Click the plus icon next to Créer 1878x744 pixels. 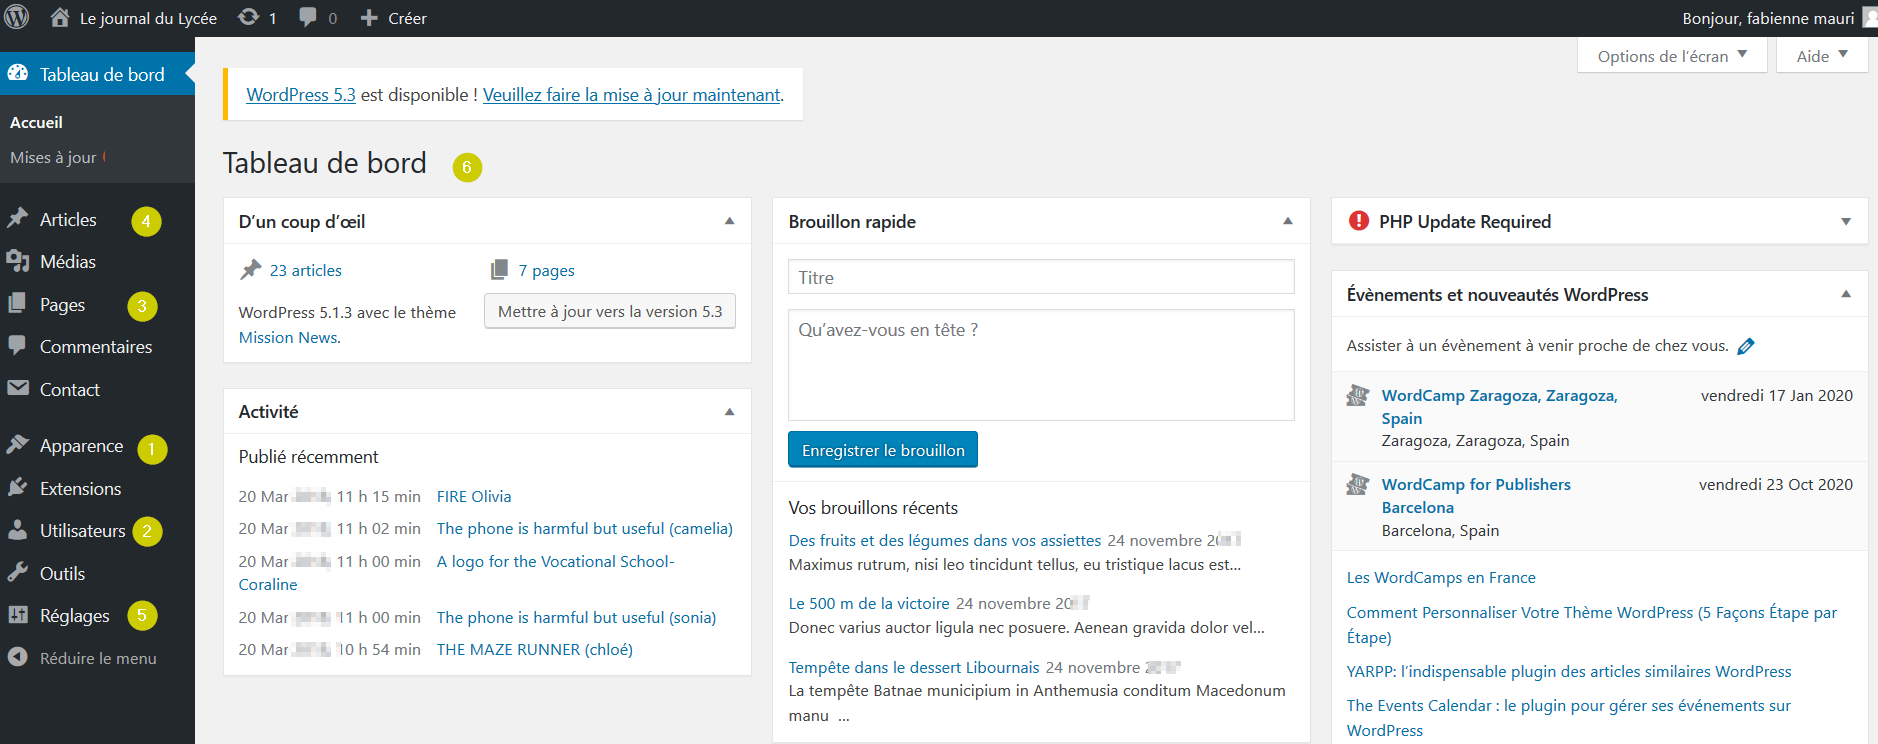[369, 18]
